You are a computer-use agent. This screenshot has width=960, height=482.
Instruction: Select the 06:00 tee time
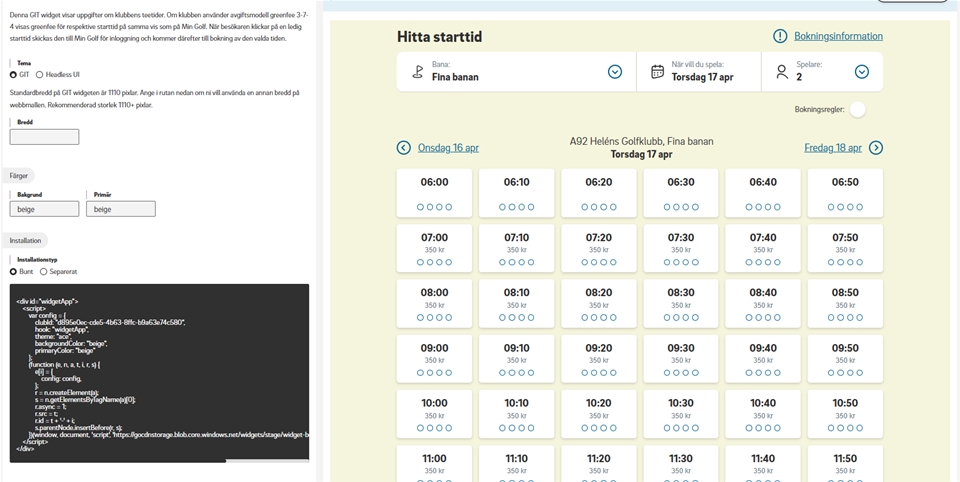(x=434, y=193)
